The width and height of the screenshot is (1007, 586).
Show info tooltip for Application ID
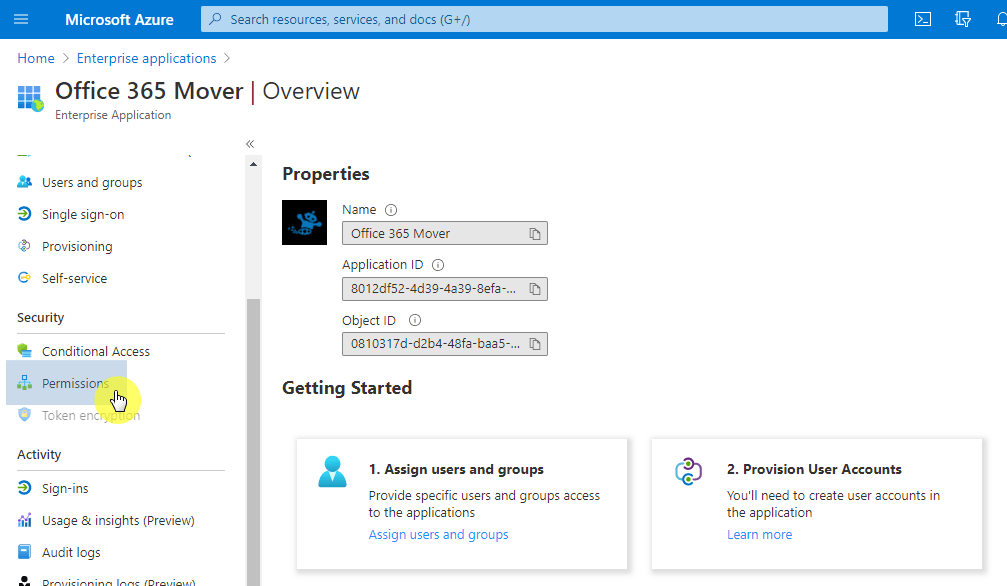click(438, 265)
